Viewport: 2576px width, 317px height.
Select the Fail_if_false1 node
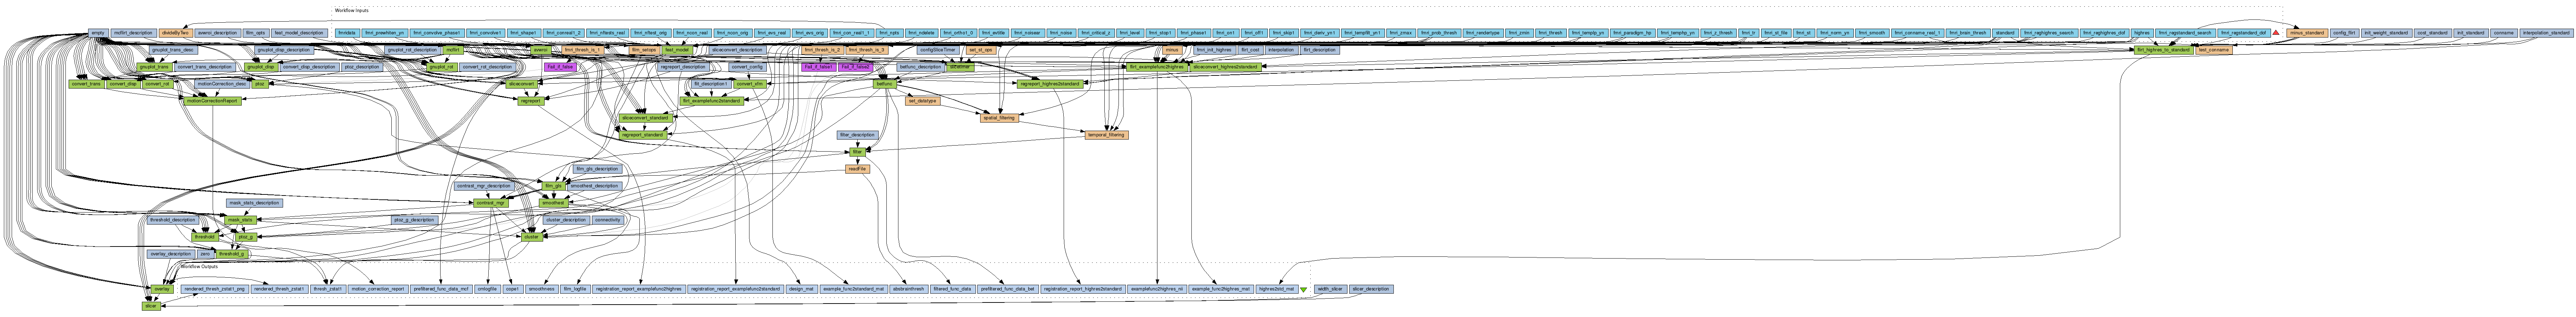tap(819, 67)
